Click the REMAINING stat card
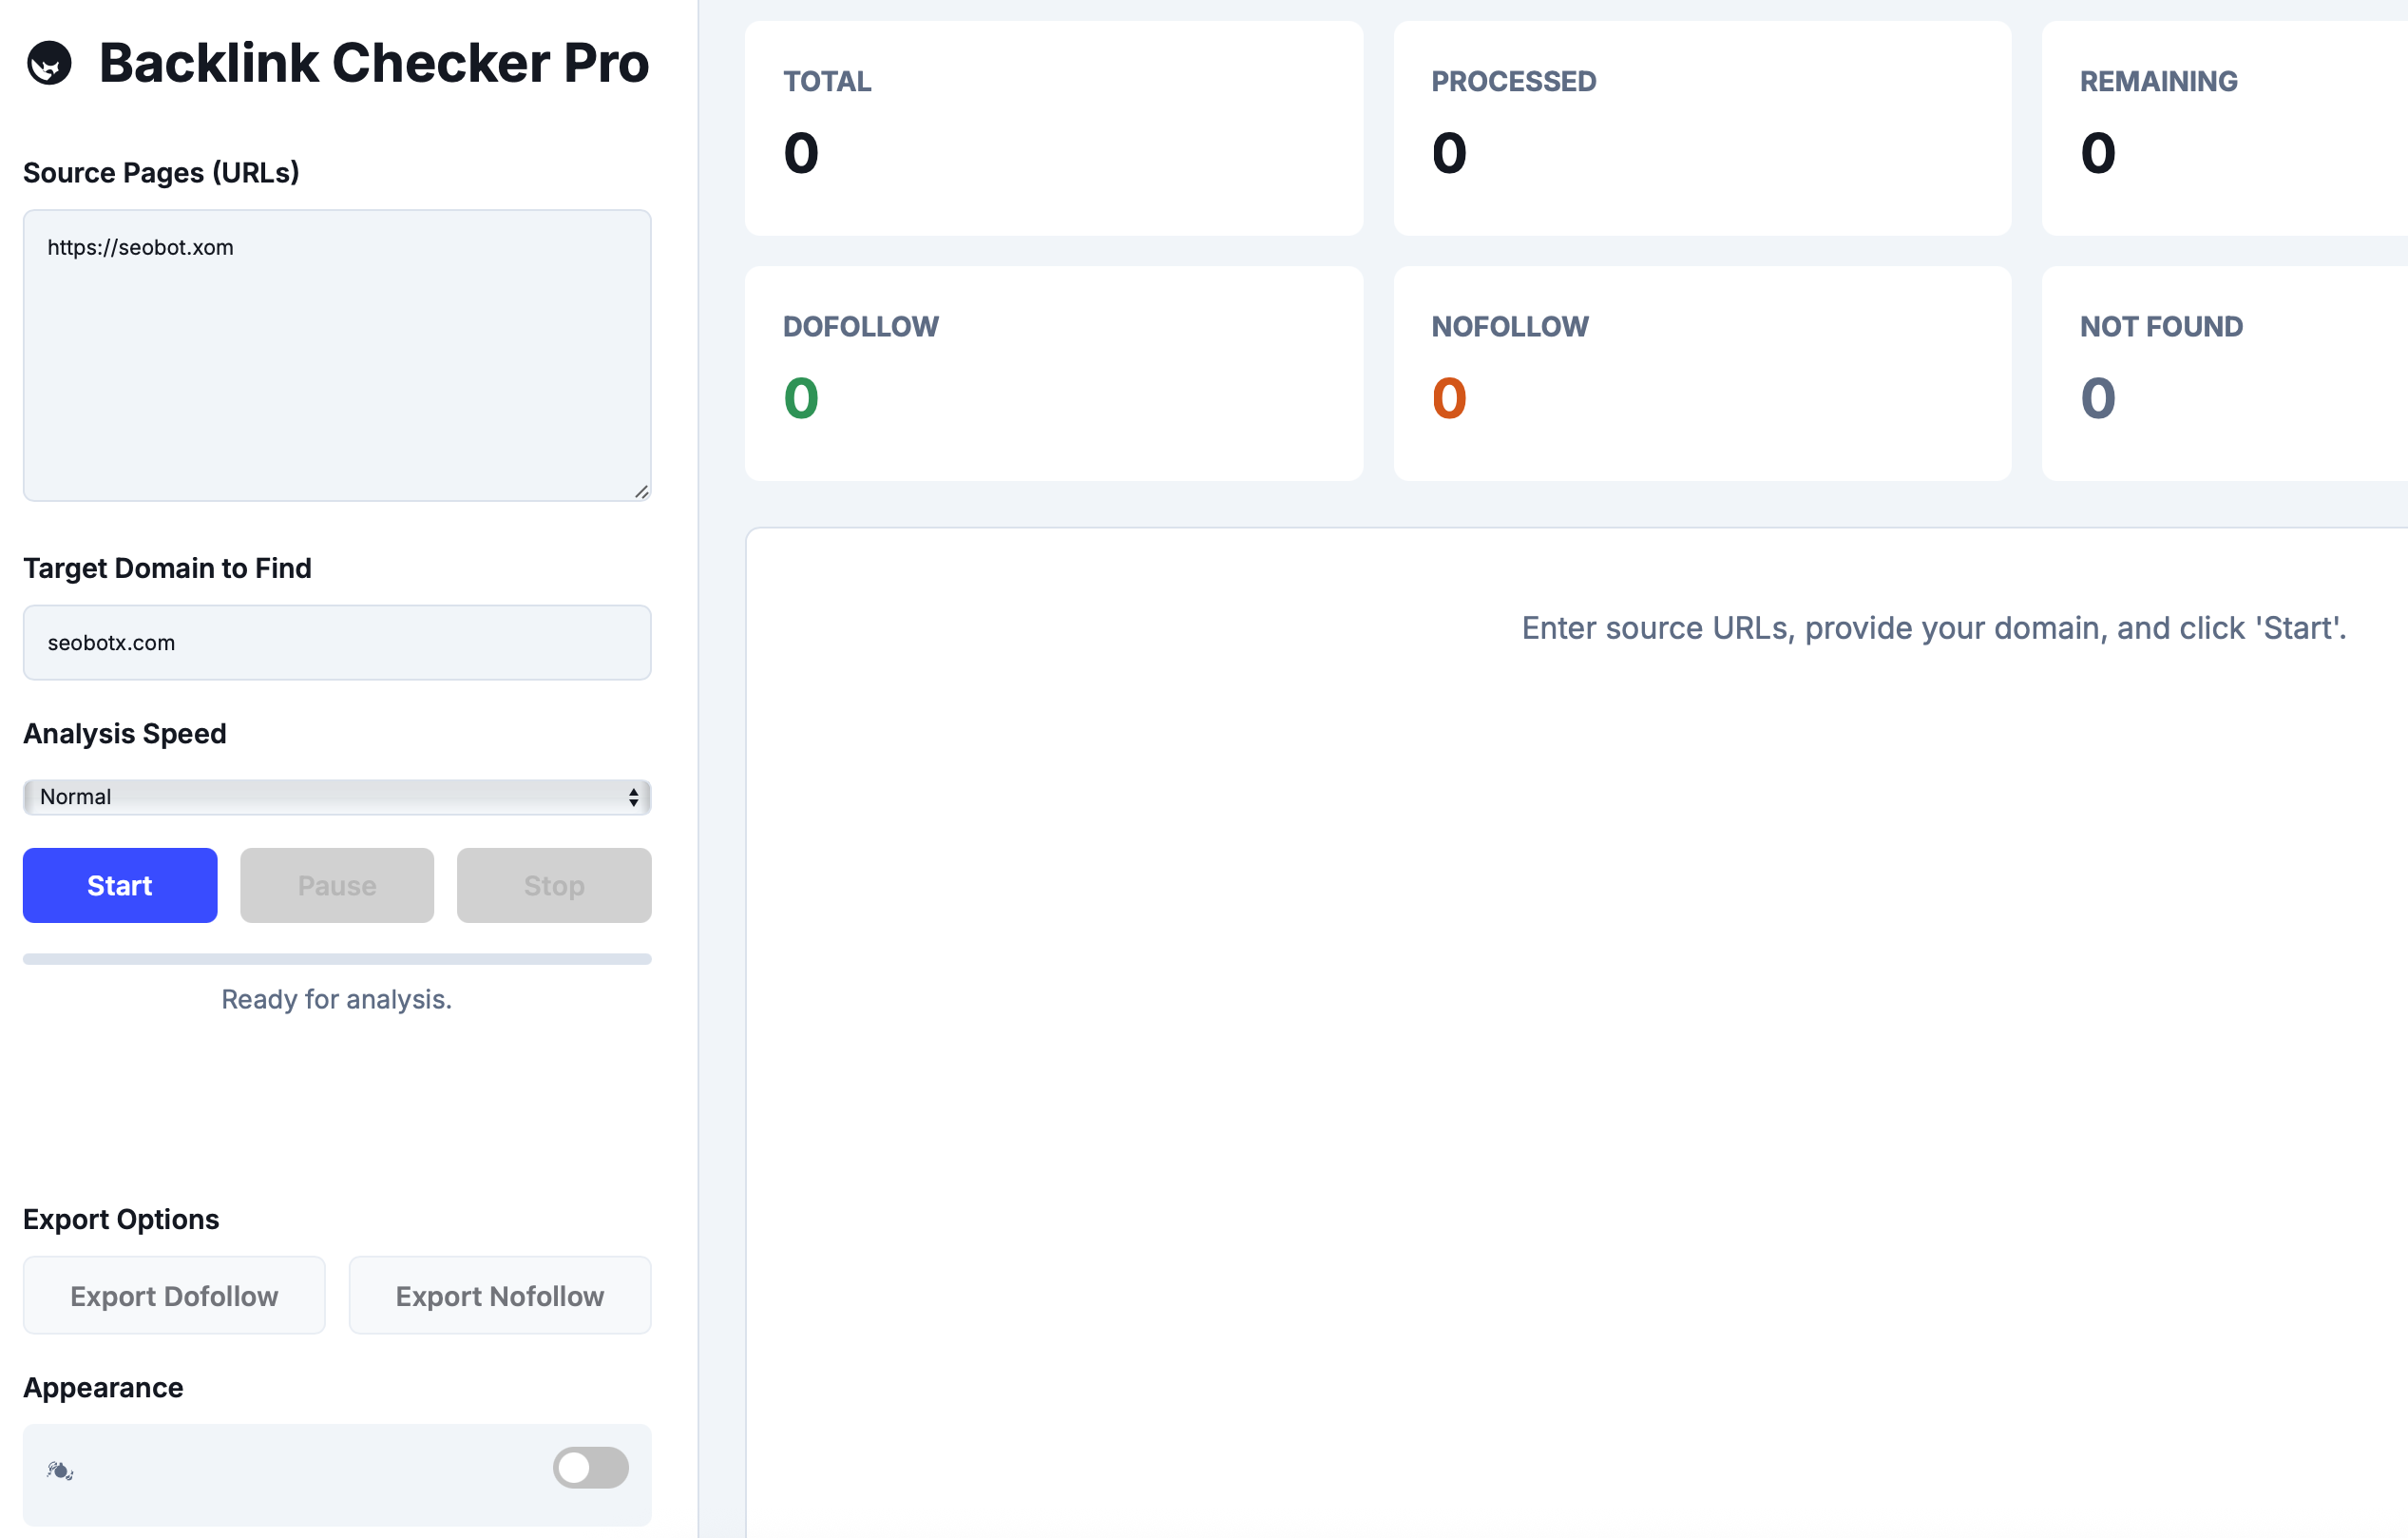Image resolution: width=2408 pixels, height=1538 pixels. (2225, 128)
